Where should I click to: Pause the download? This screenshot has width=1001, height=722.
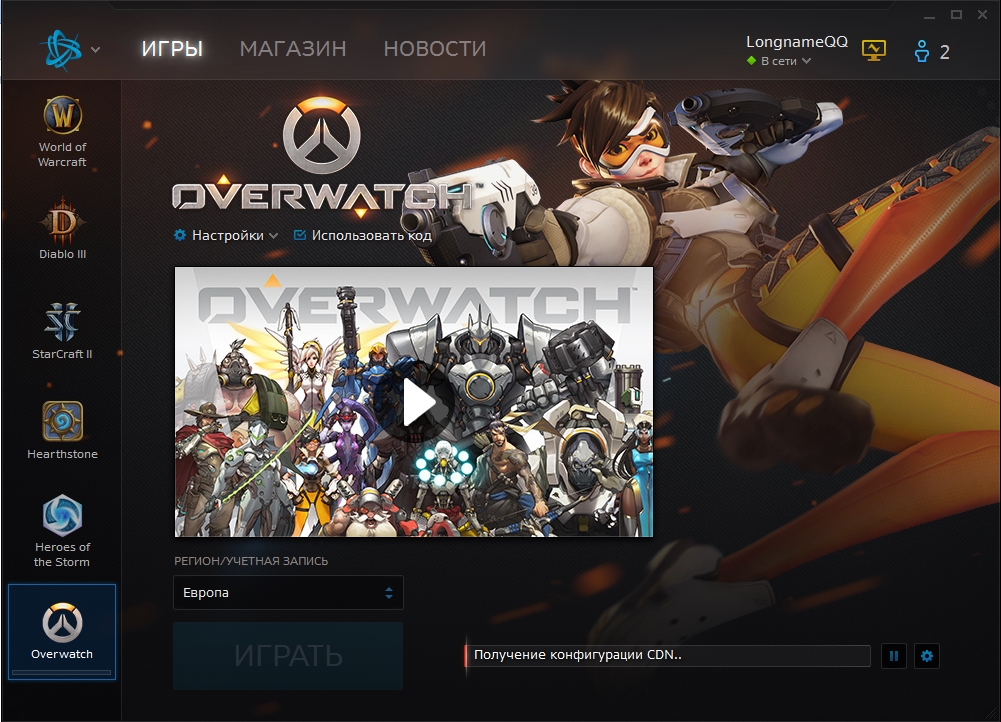(x=894, y=656)
